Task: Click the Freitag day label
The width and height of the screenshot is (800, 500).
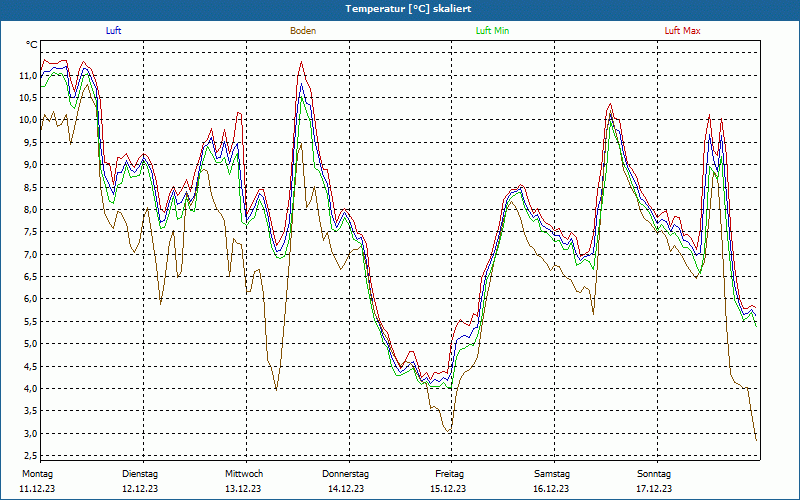Action: click(x=449, y=474)
